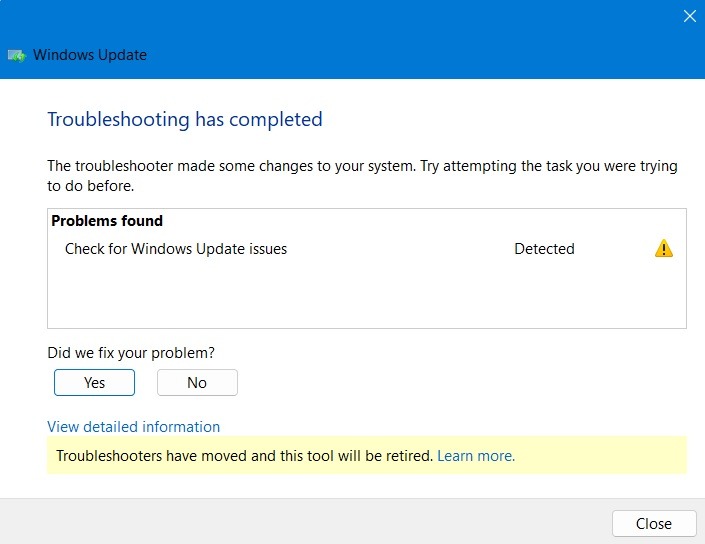
Task: Answer No to 'Did we fix your problem?'
Action: pos(197,383)
